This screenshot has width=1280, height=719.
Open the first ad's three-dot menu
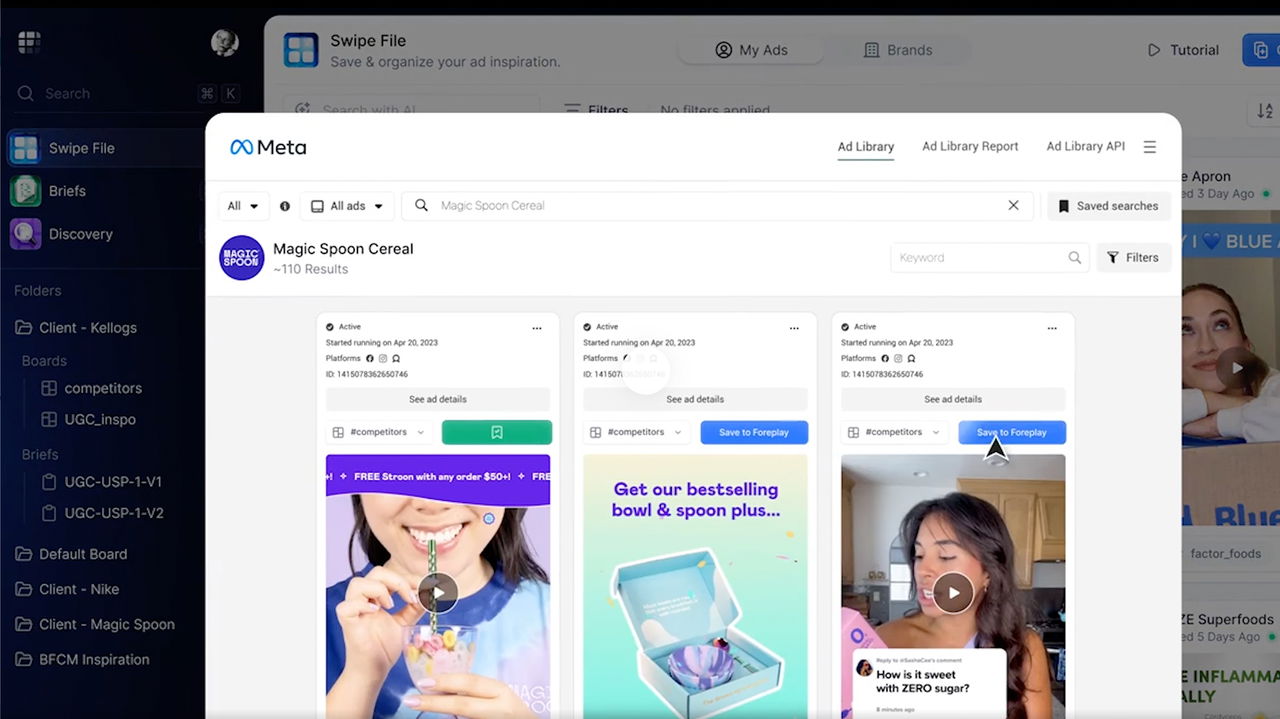point(537,327)
